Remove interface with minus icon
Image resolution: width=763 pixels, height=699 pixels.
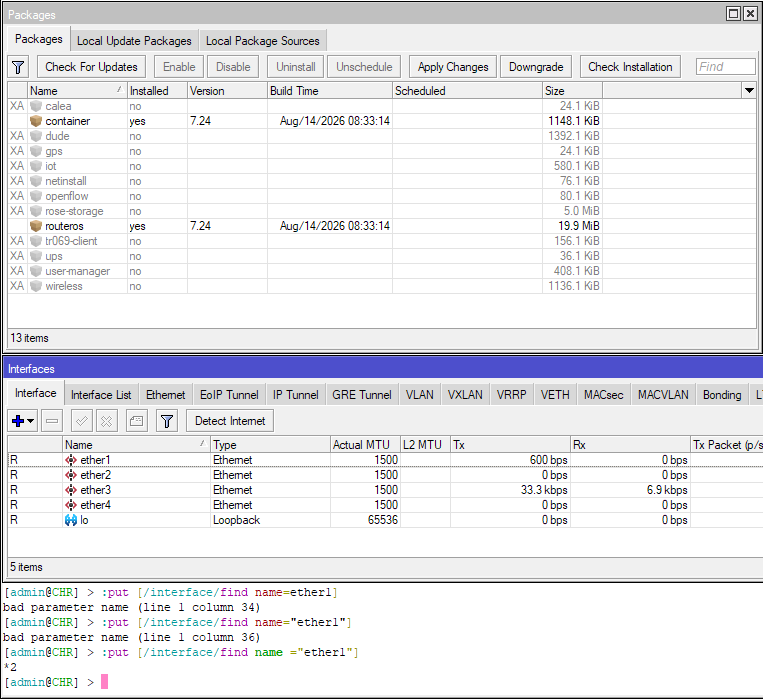[52, 421]
